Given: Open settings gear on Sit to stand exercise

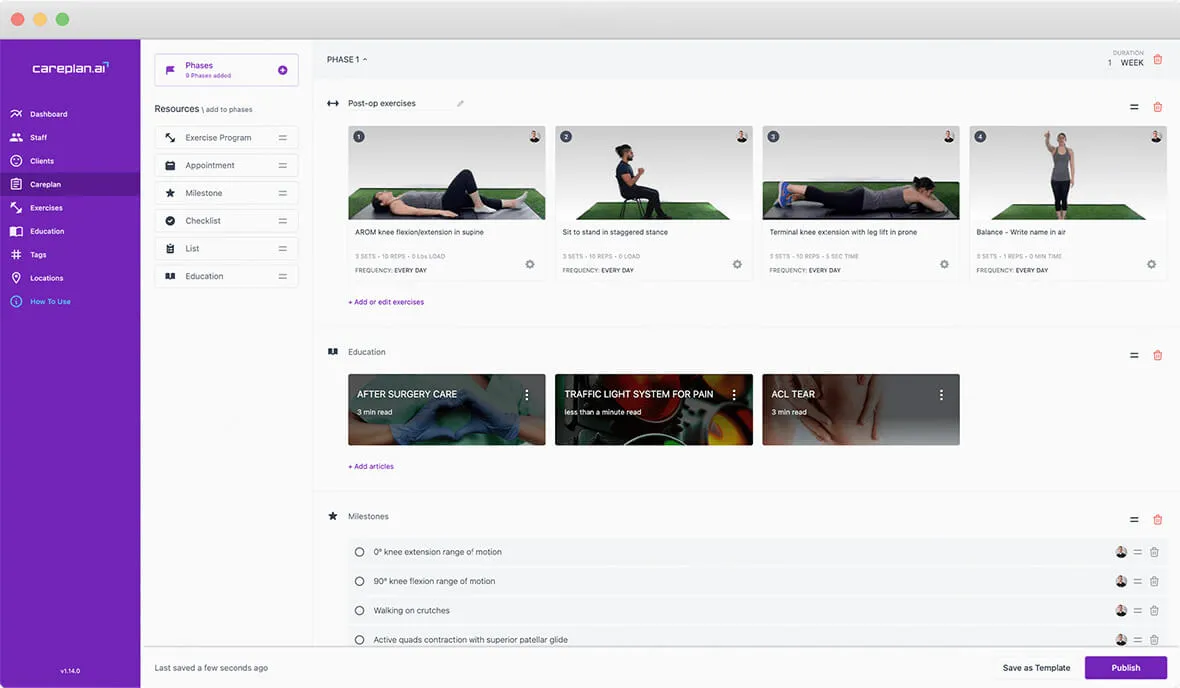Looking at the screenshot, I should point(737,264).
